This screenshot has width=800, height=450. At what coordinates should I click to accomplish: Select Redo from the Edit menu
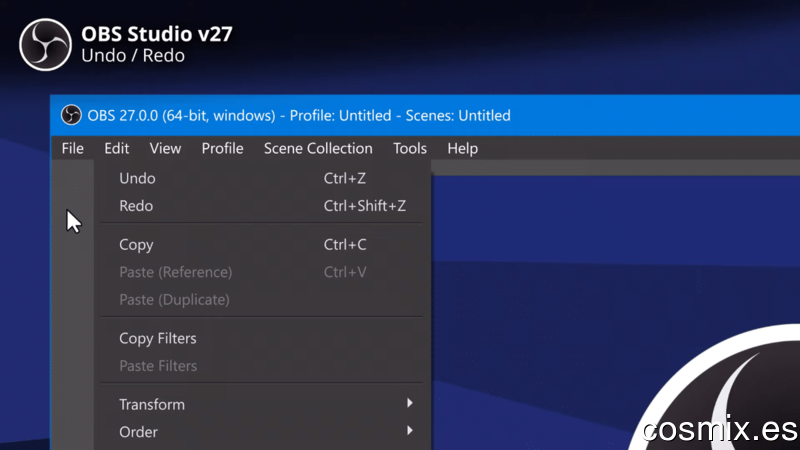coord(262,206)
